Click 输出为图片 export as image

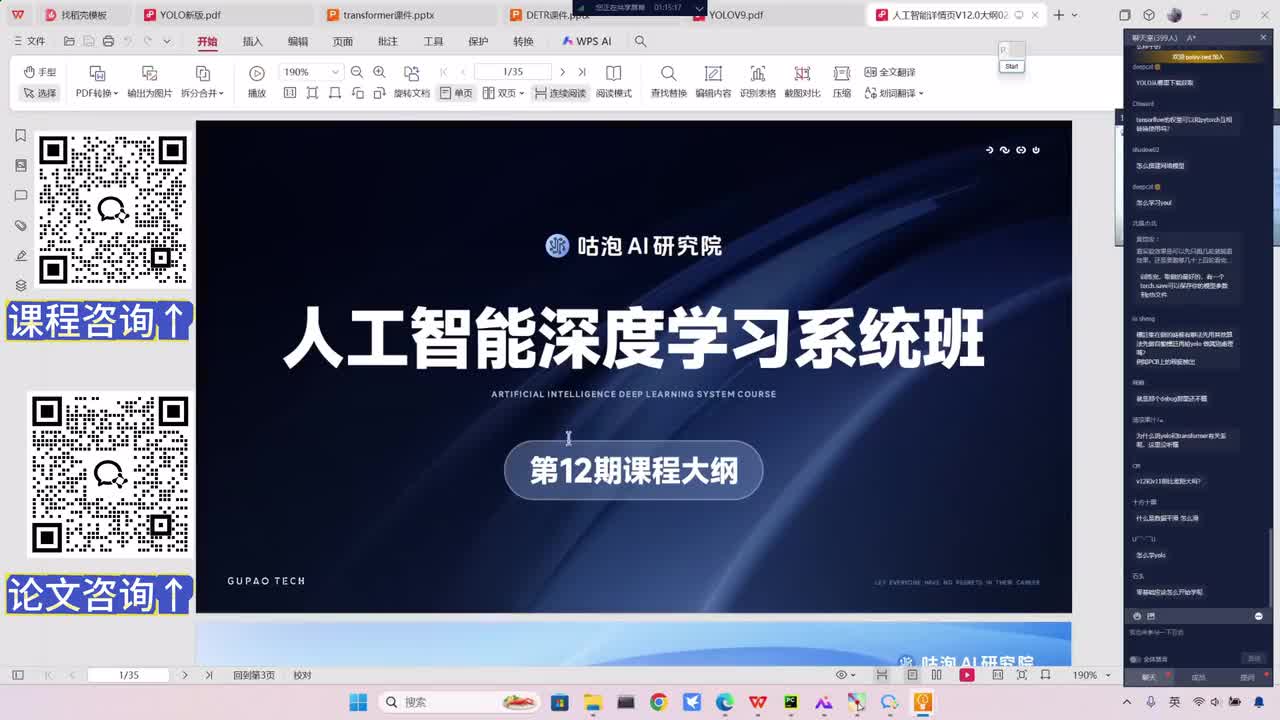coord(149,82)
